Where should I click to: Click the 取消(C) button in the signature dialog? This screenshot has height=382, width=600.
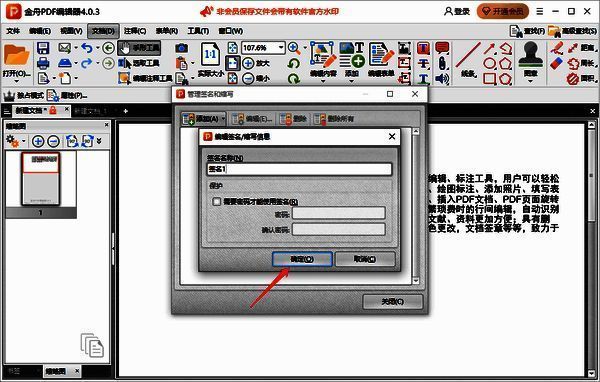click(x=365, y=259)
